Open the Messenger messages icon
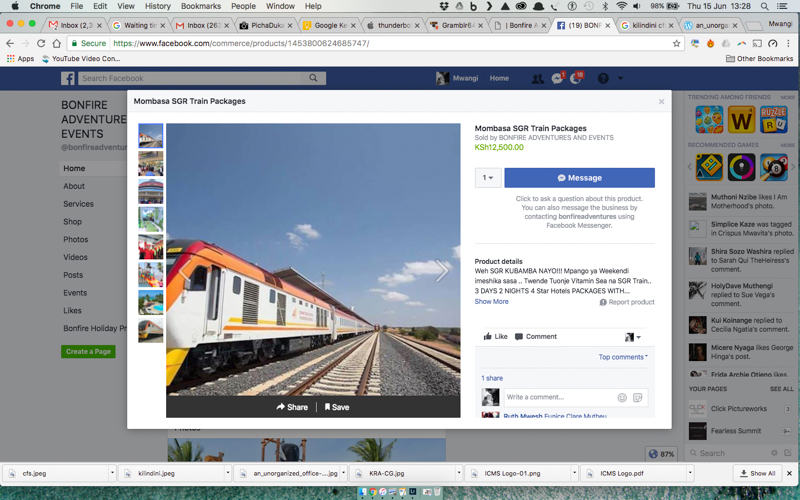800x500 pixels. coord(557,78)
